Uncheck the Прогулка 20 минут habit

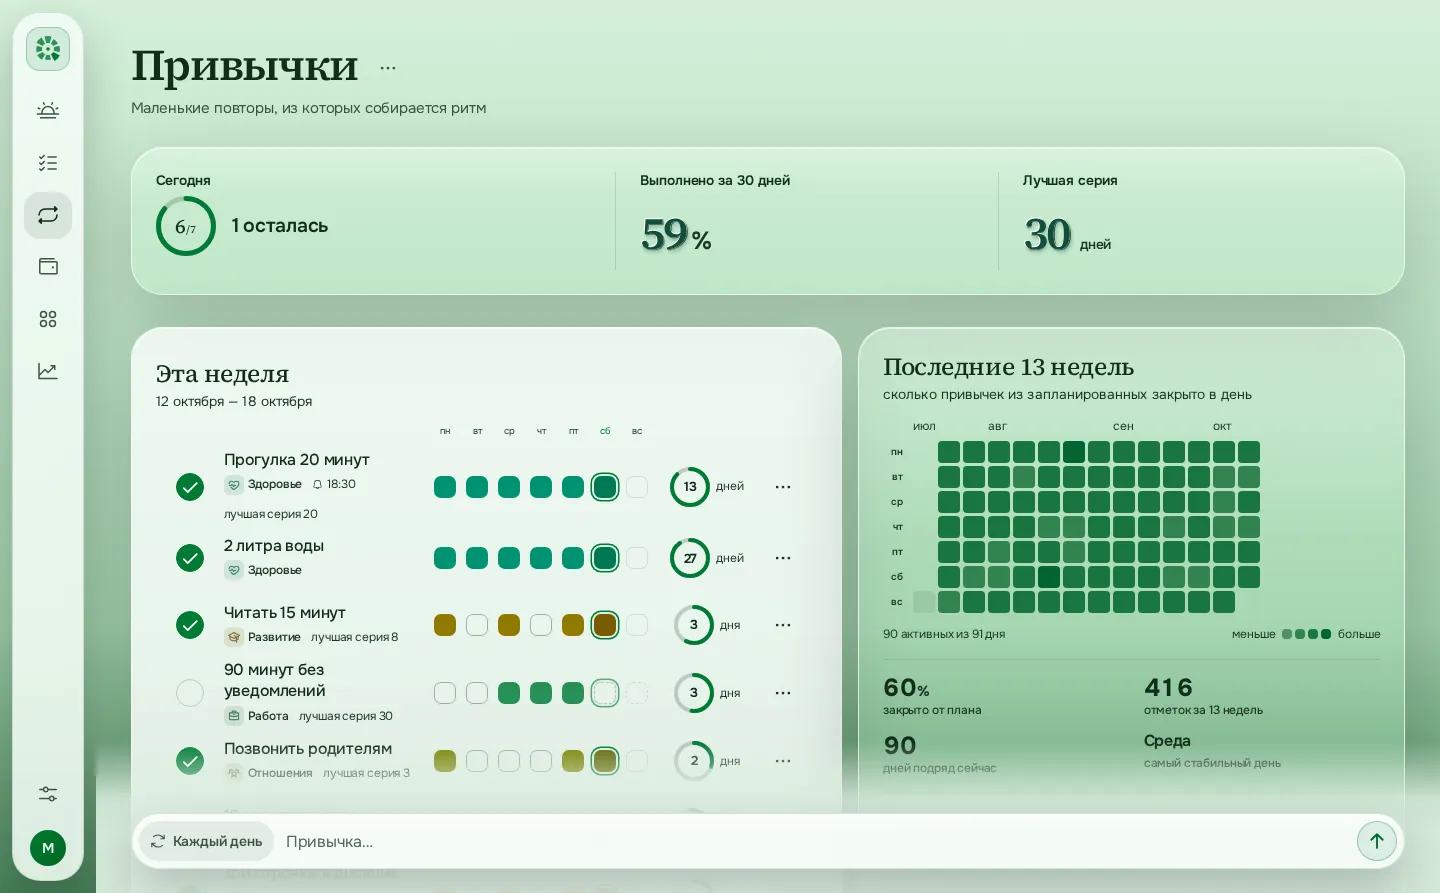click(x=190, y=487)
